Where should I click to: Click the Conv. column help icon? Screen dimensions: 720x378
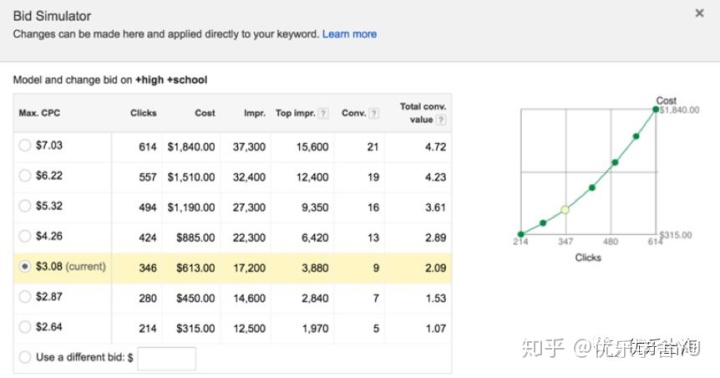(374, 113)
